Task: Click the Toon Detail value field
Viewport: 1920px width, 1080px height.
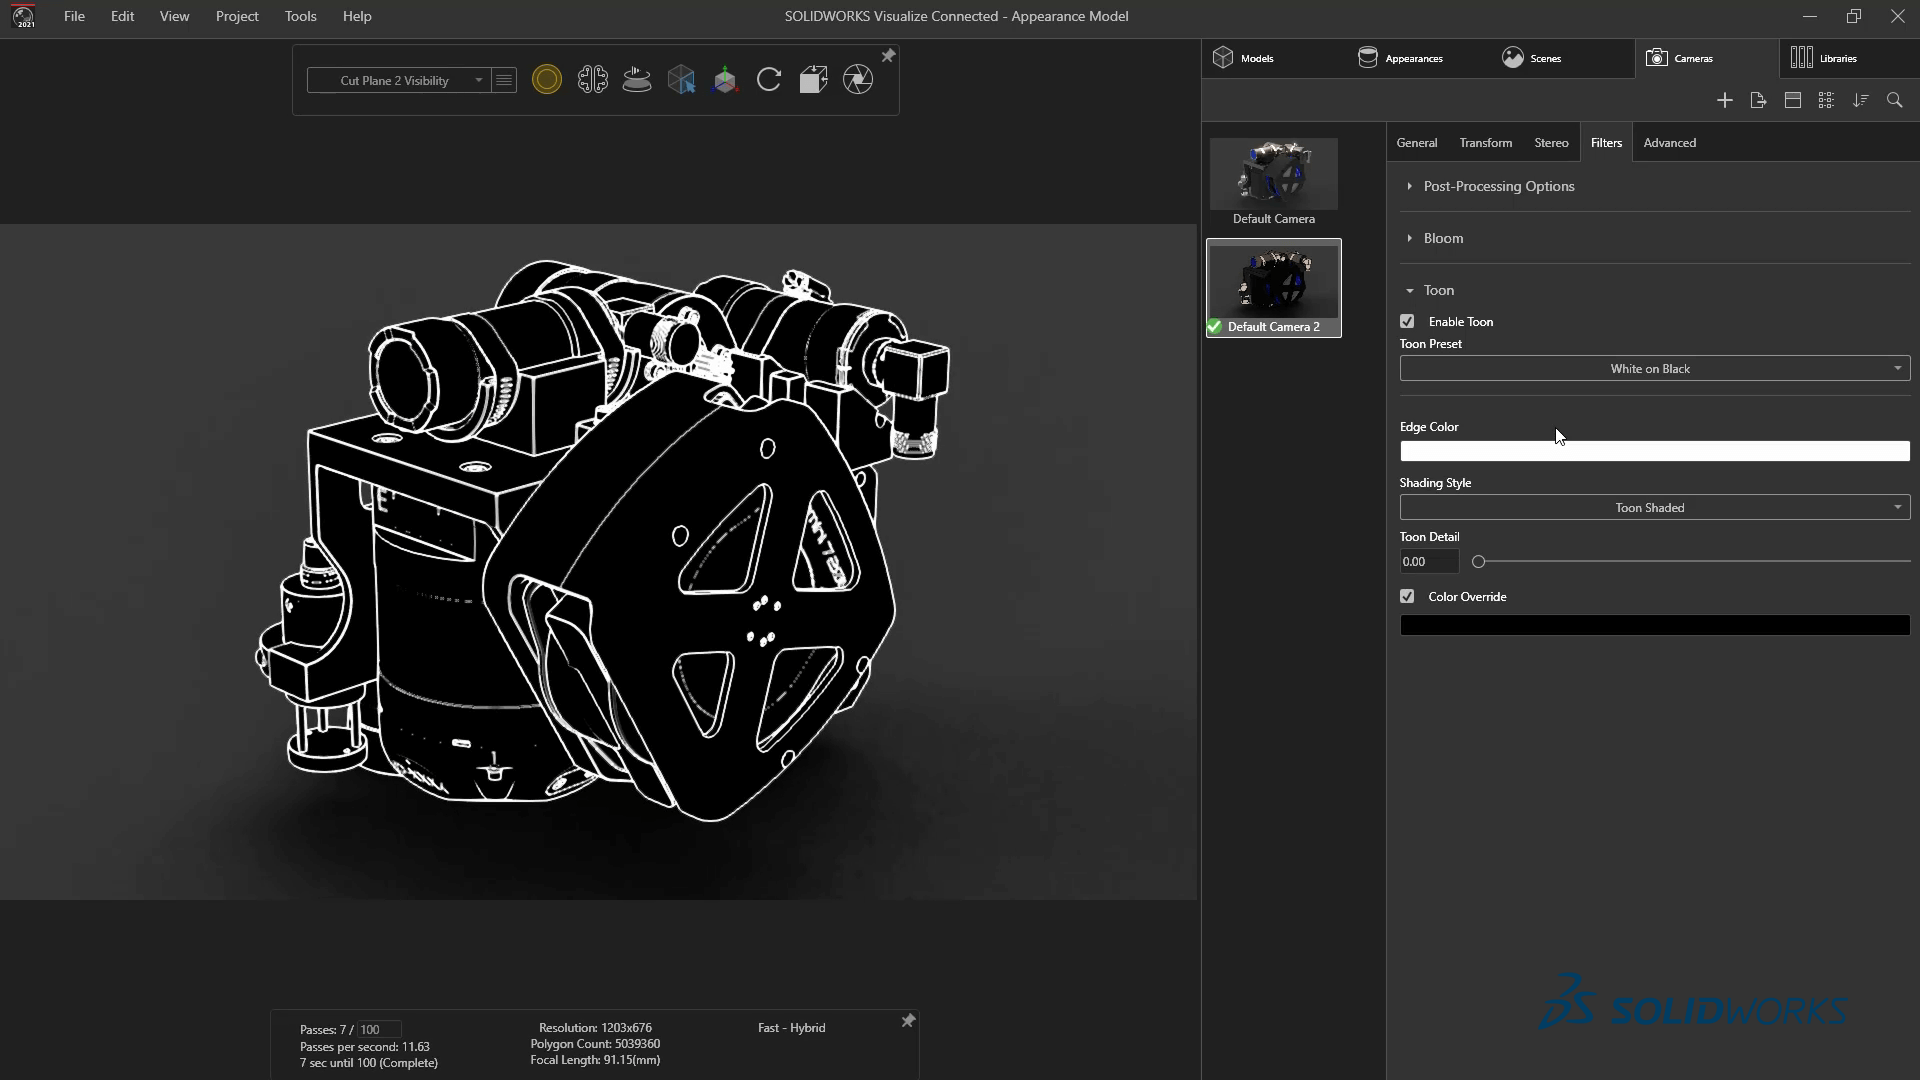Action: pyautogui.click(x=1429, y=561)
